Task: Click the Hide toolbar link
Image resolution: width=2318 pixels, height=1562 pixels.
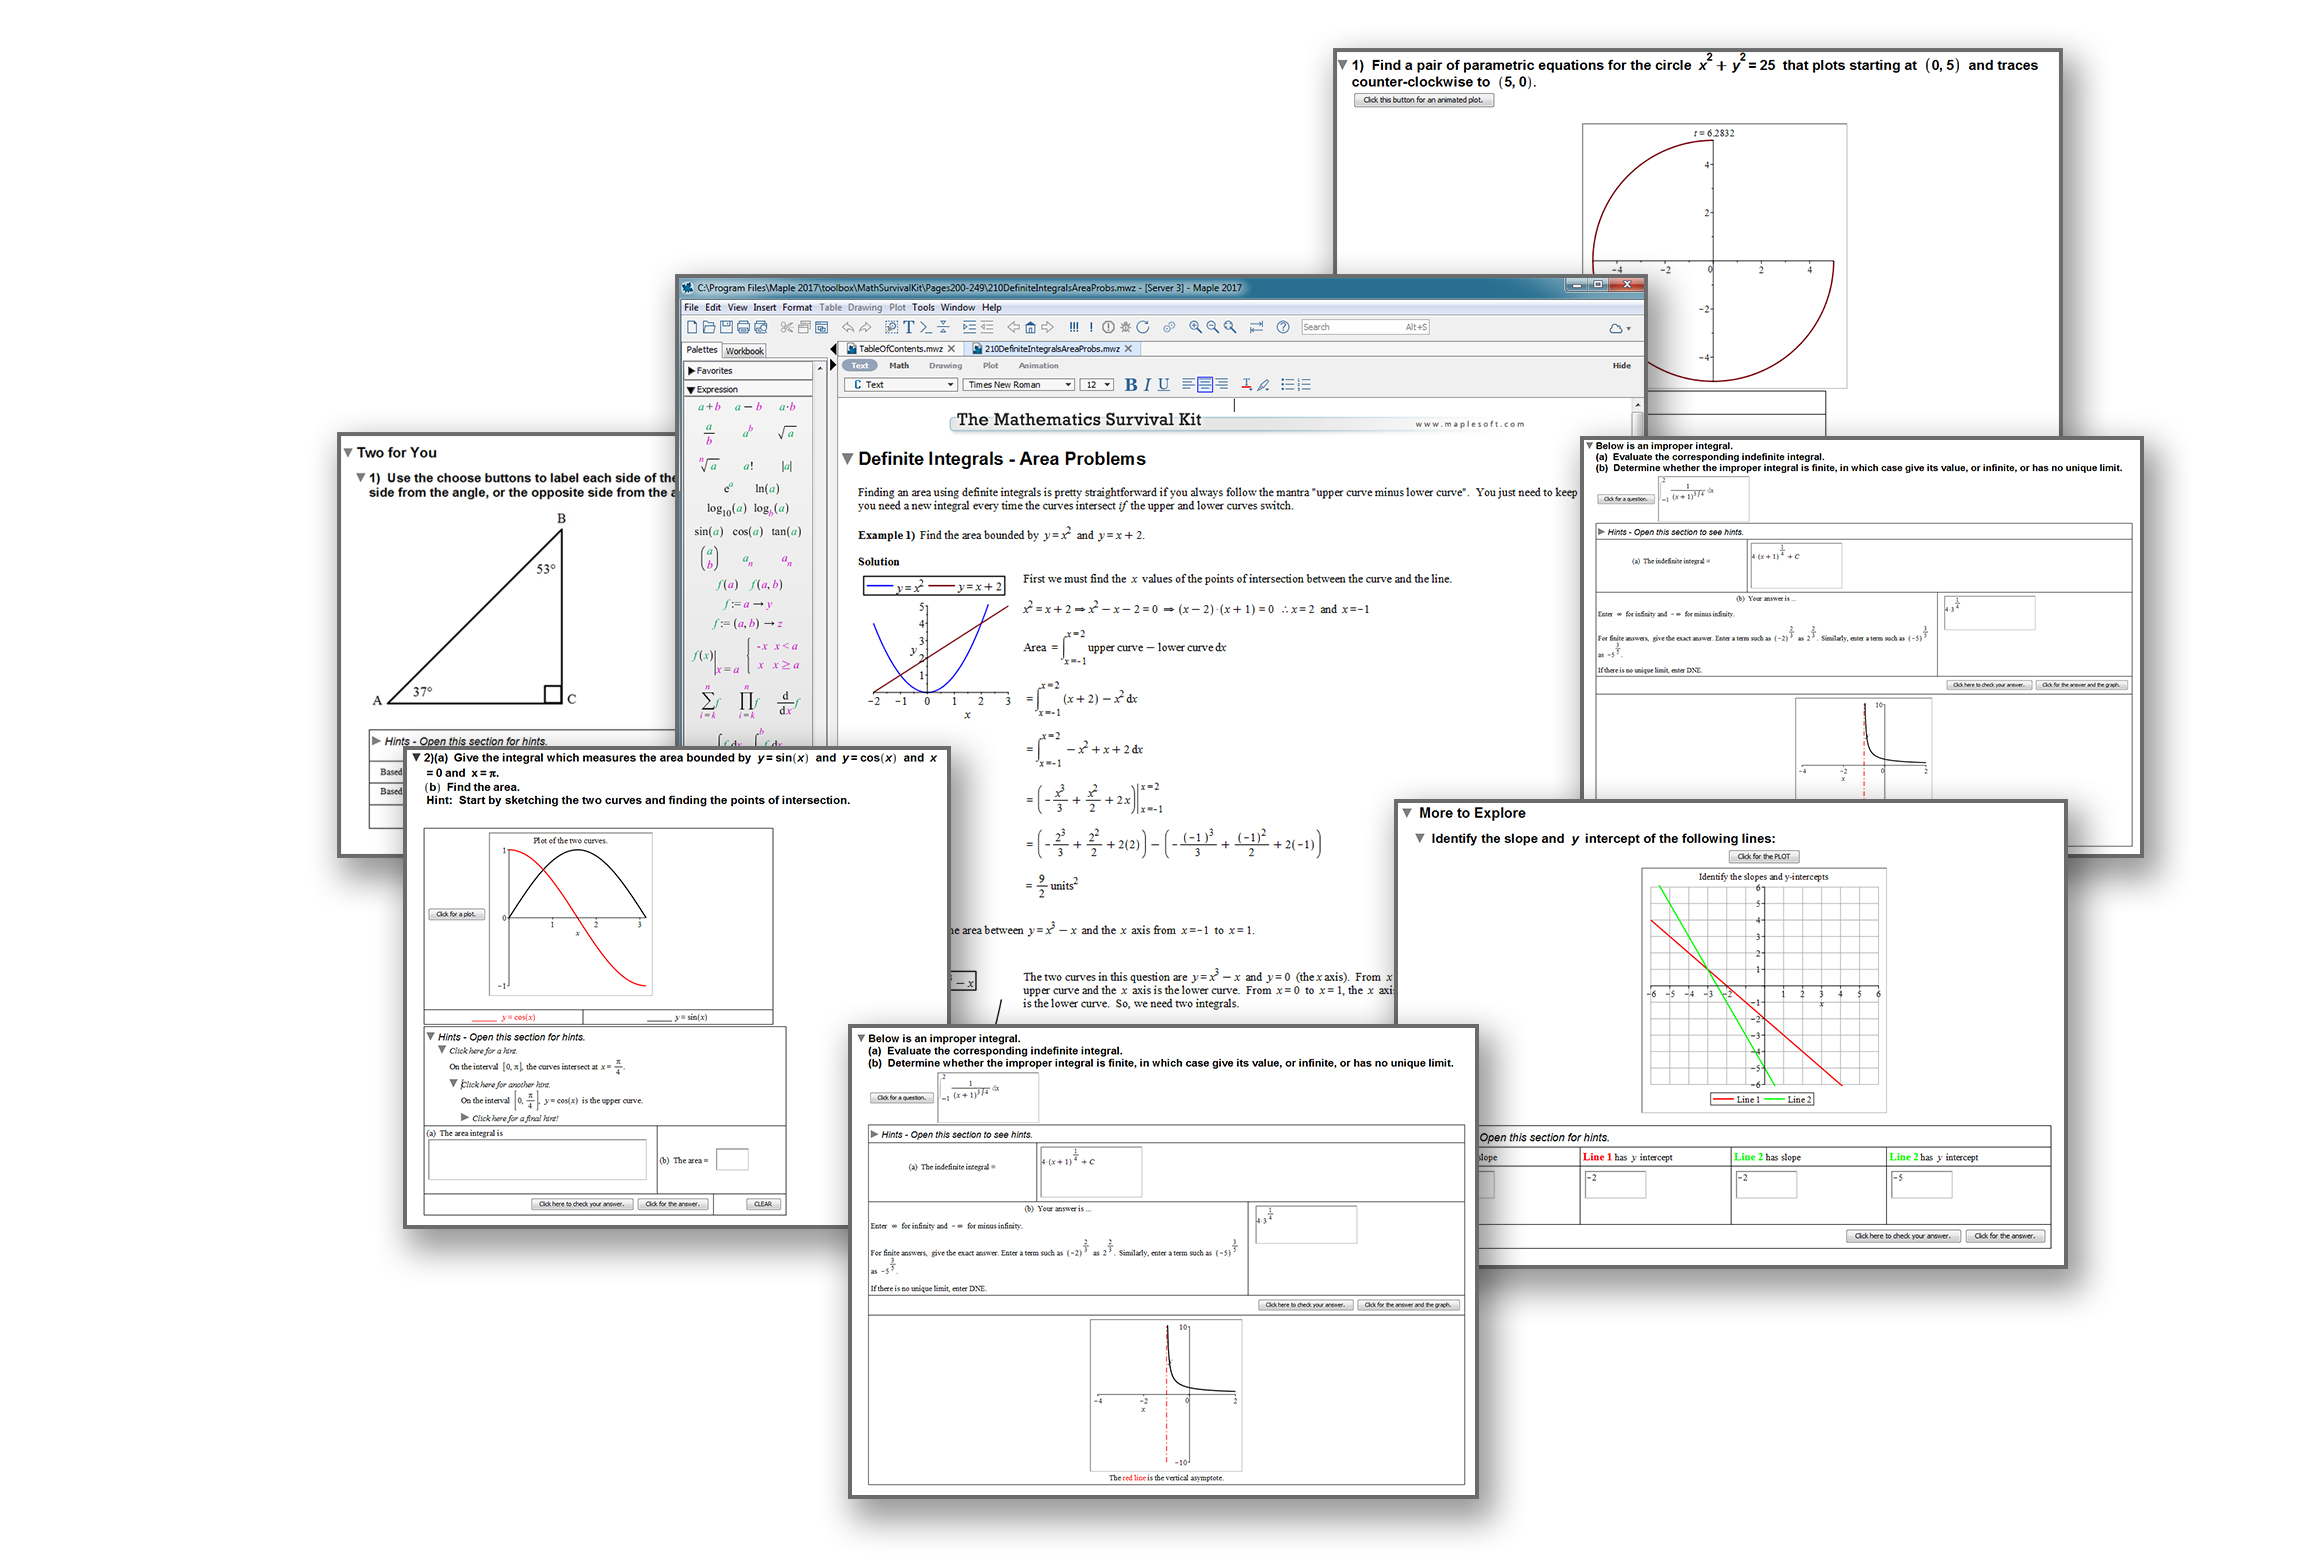Action: coord(1621,366)
